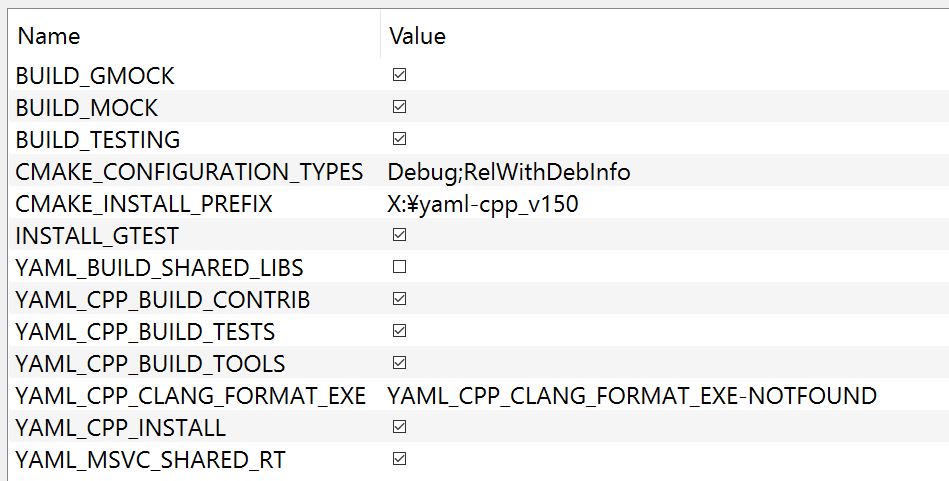The image size is (949, 481).
Task: Select the CMAKE_CONFIGURATION_TYPES entry name
Action: tap(189, 172)
